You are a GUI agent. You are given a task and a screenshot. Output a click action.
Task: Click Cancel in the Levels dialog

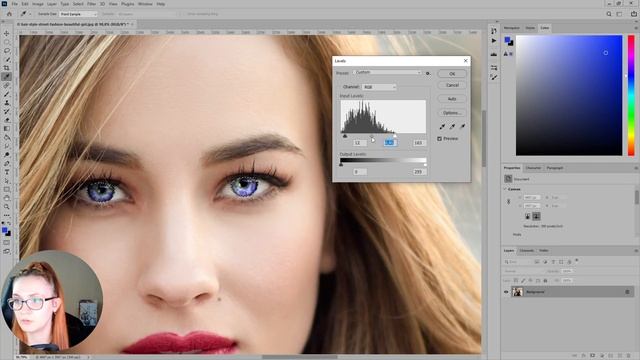[452, 85]
